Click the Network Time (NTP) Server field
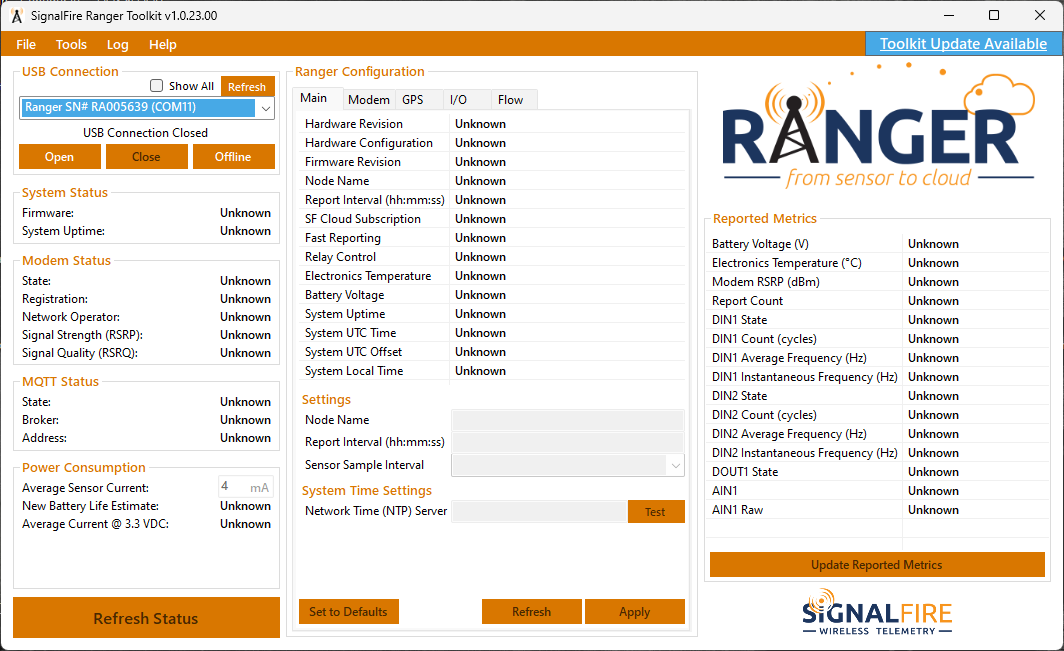This screenshot has height=651, width=1064. coord(539,512)
